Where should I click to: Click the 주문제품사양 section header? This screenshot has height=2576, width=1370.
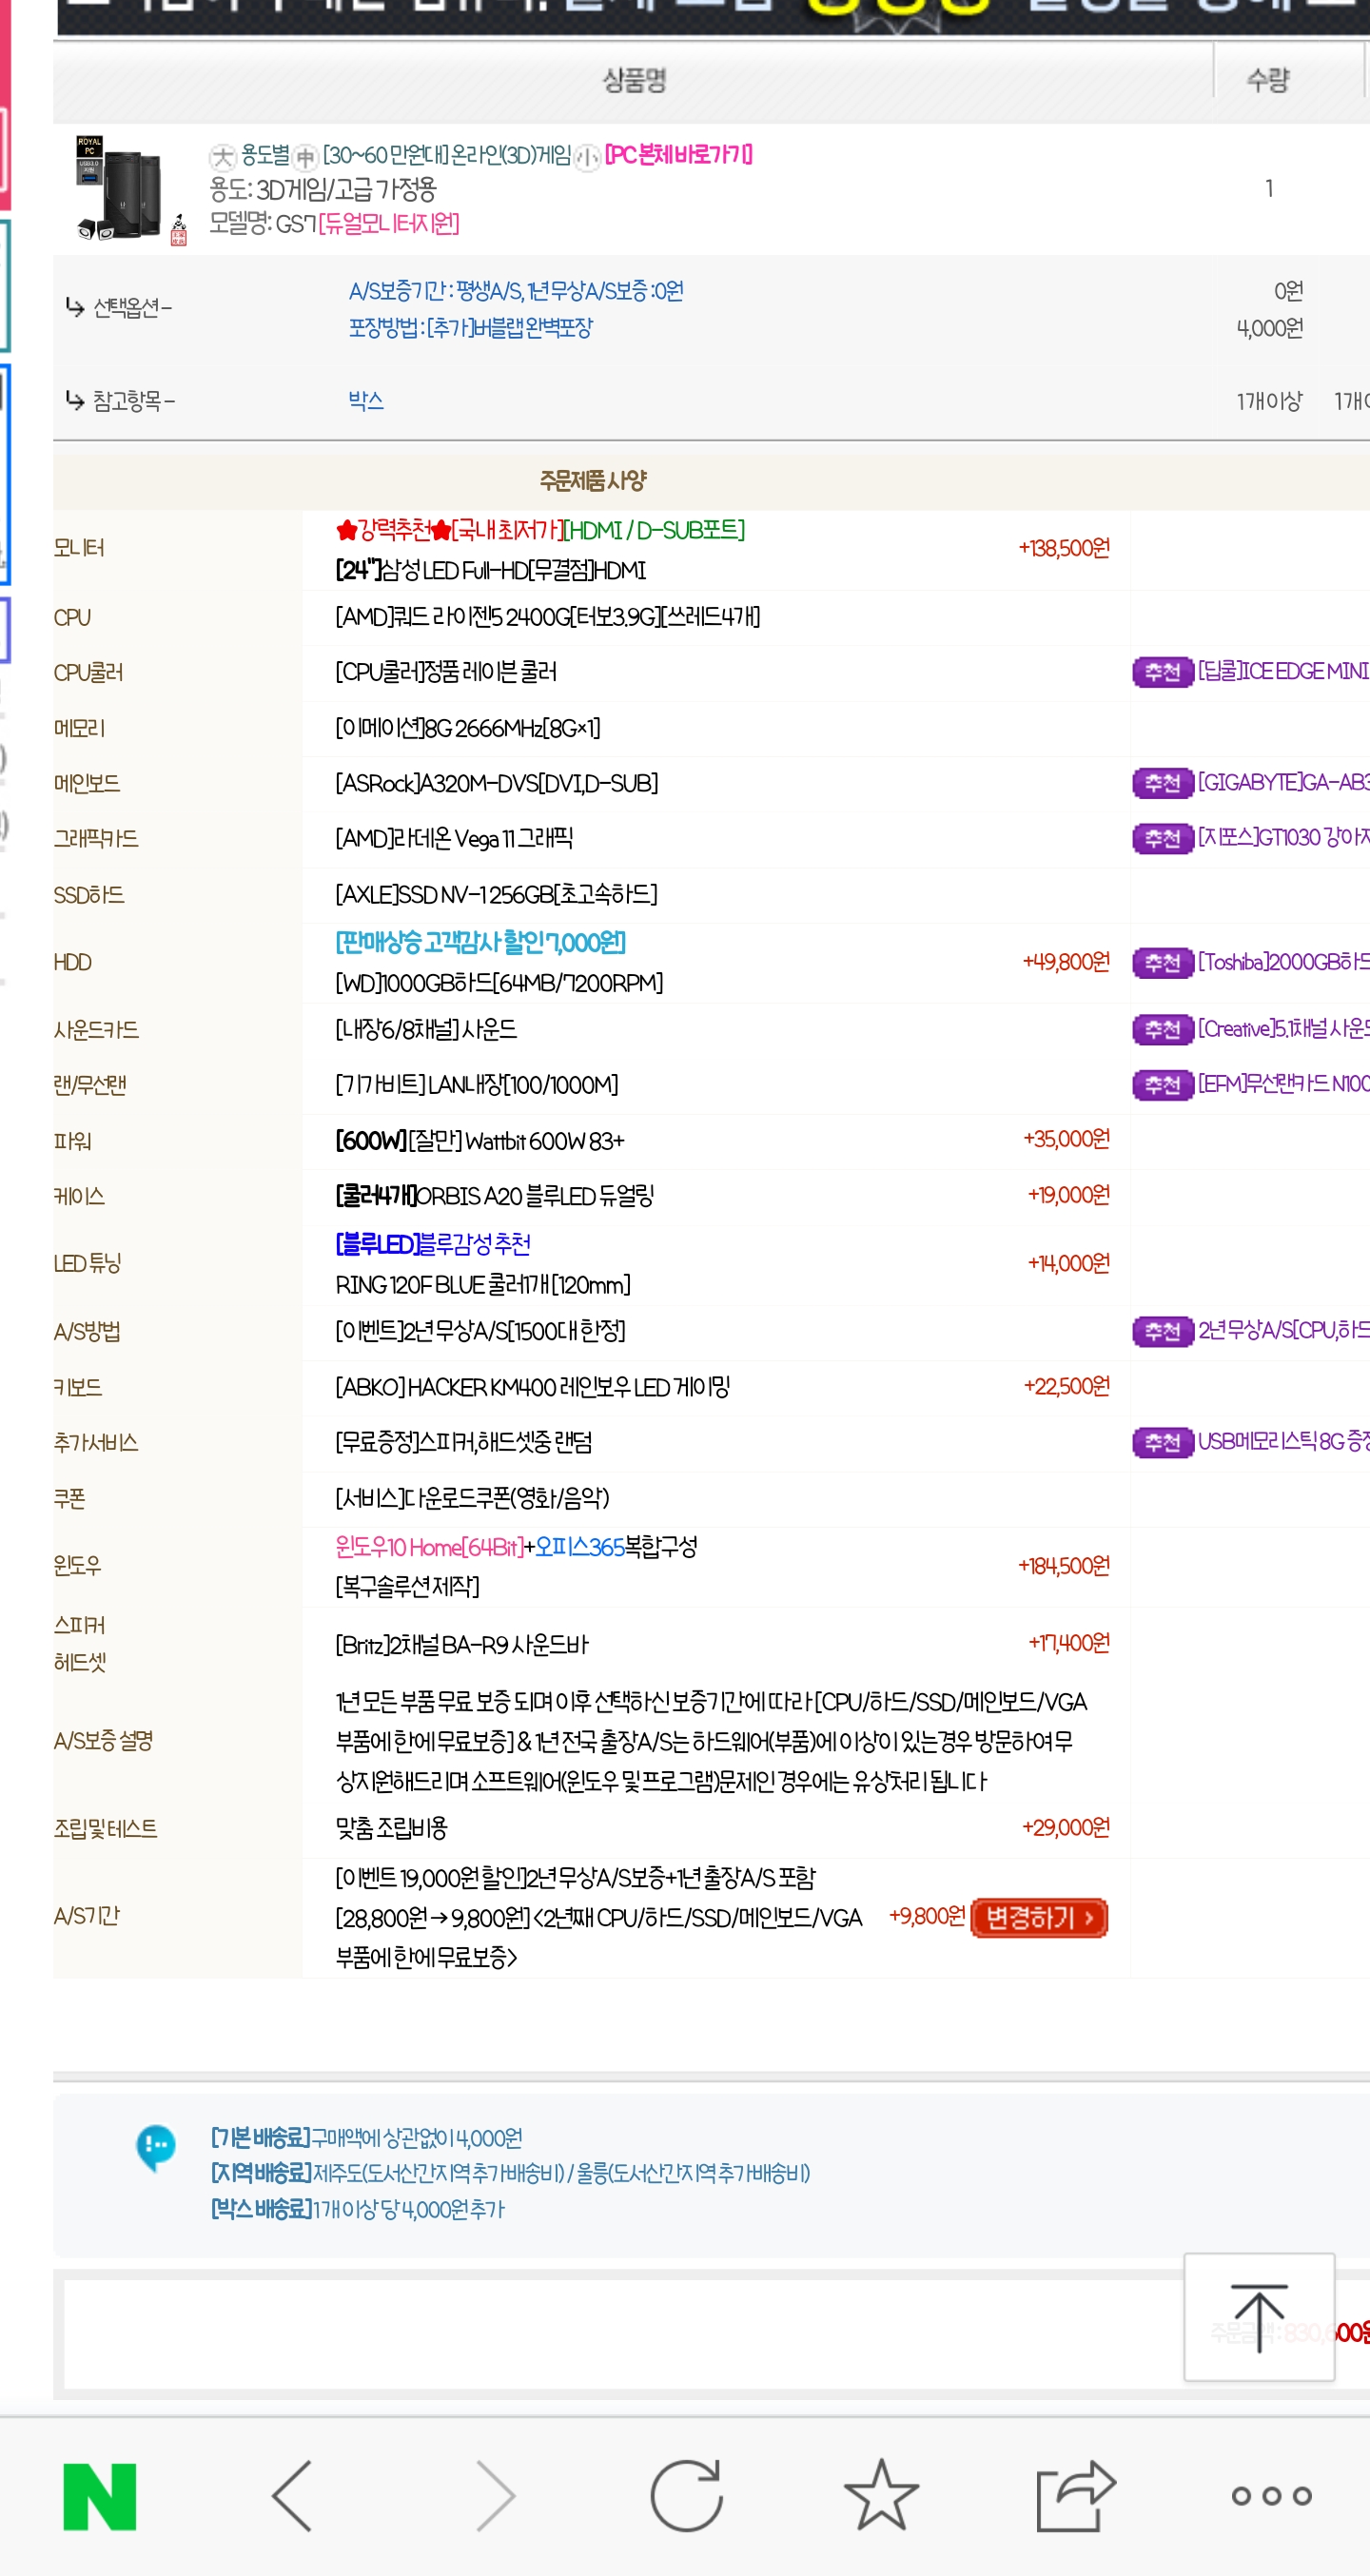click(x=593, y=481)
